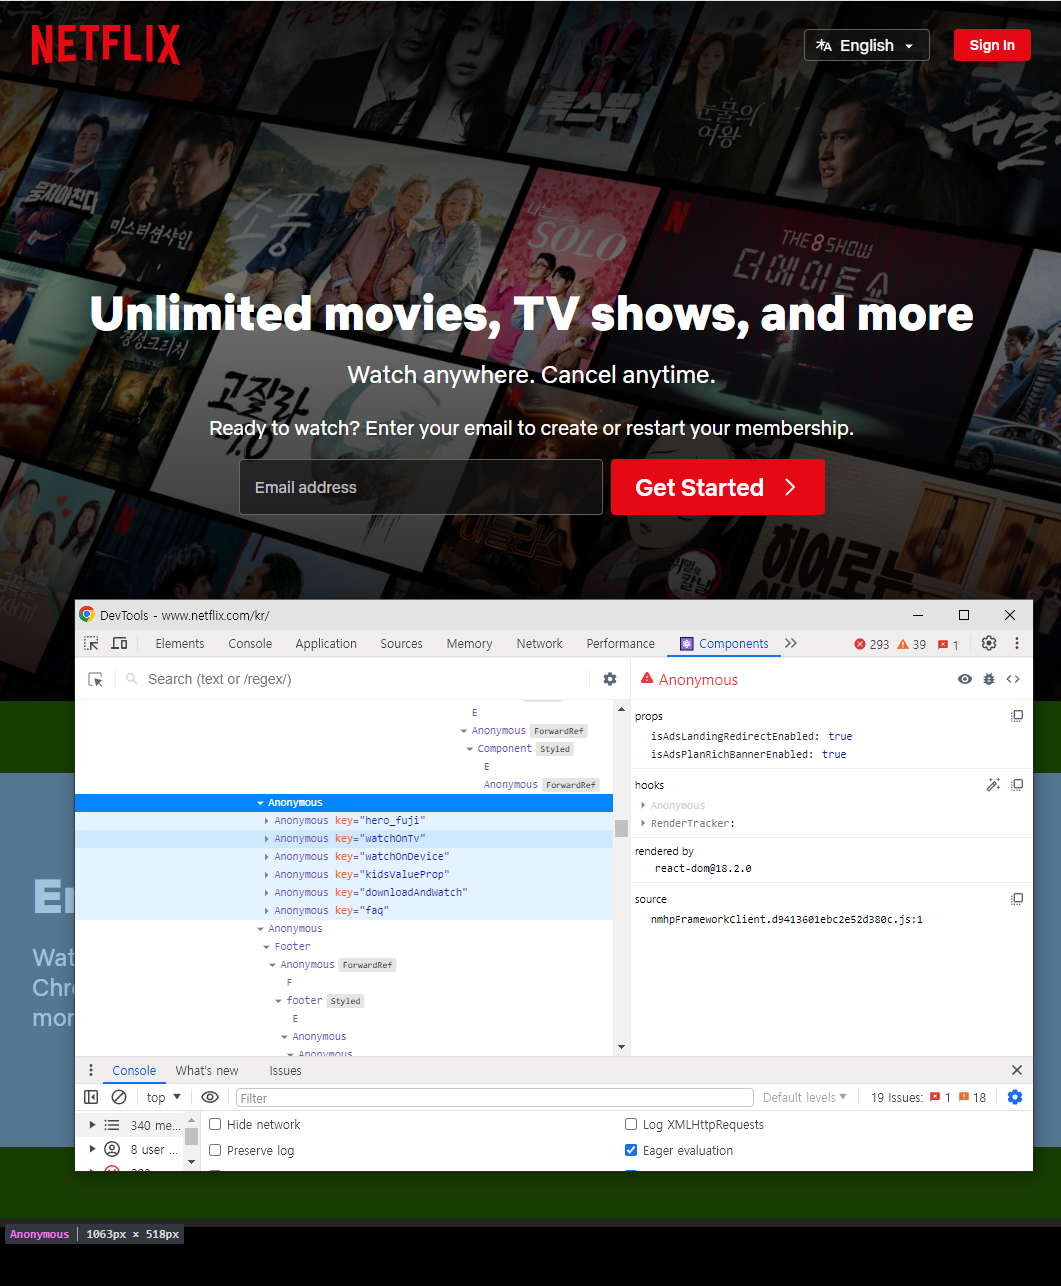Activate the DevTools inspect element picker
Image resolution: width=1061 pixels, height=1286 pixels.
pos(91,644)
